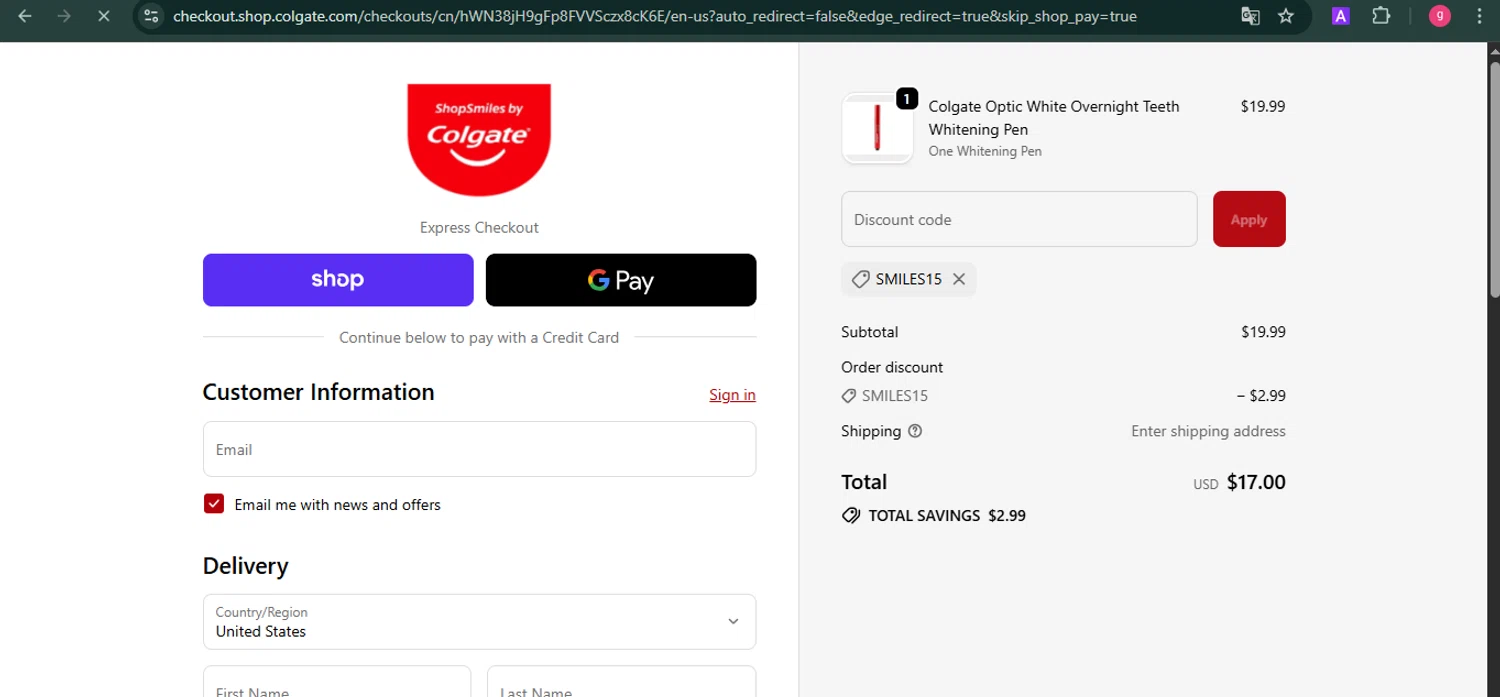This screenshot has width=1500, height=697.
Task: Click 'Continue below to pay with a Credit Card'
Action: point(479,337)
